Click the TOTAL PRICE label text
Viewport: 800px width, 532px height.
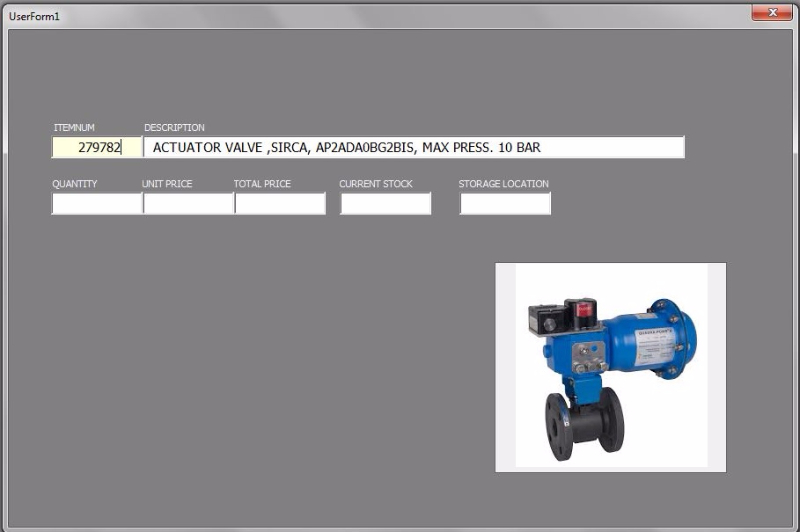tap(262, 184)
